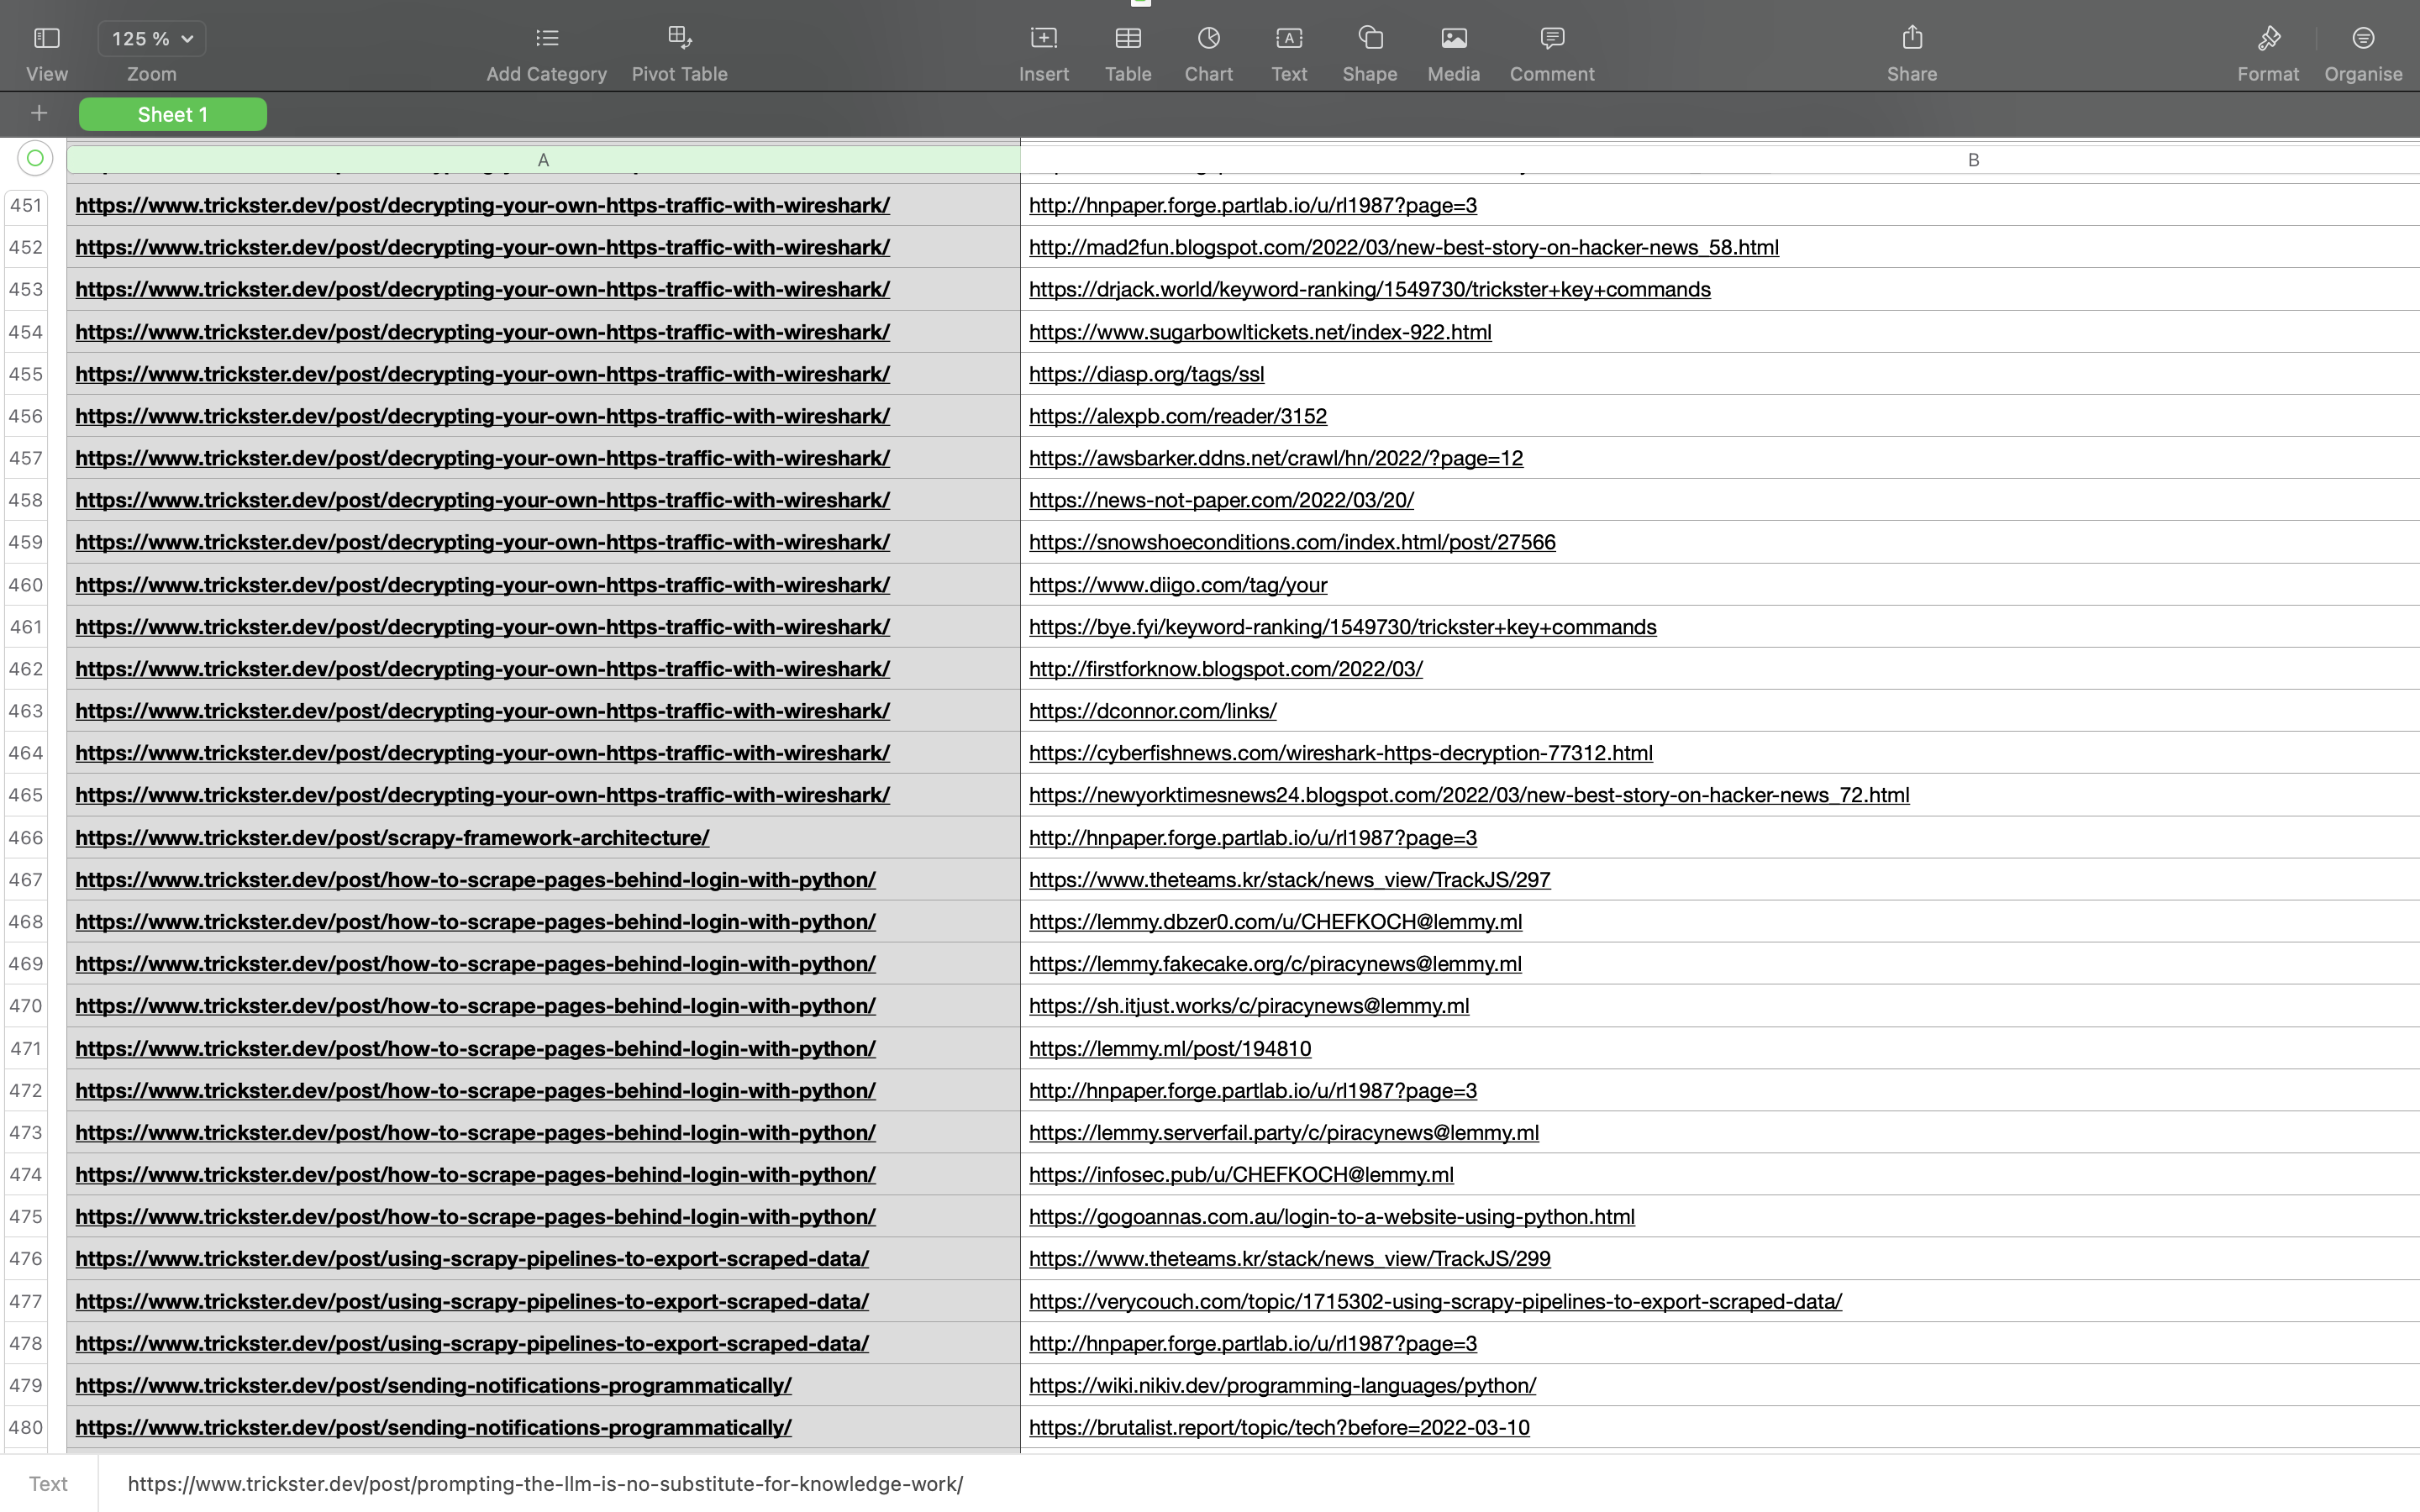Open alexpb.com/reader/3152 link
Viewport: 2420px width, 1512px height.
1177,416
